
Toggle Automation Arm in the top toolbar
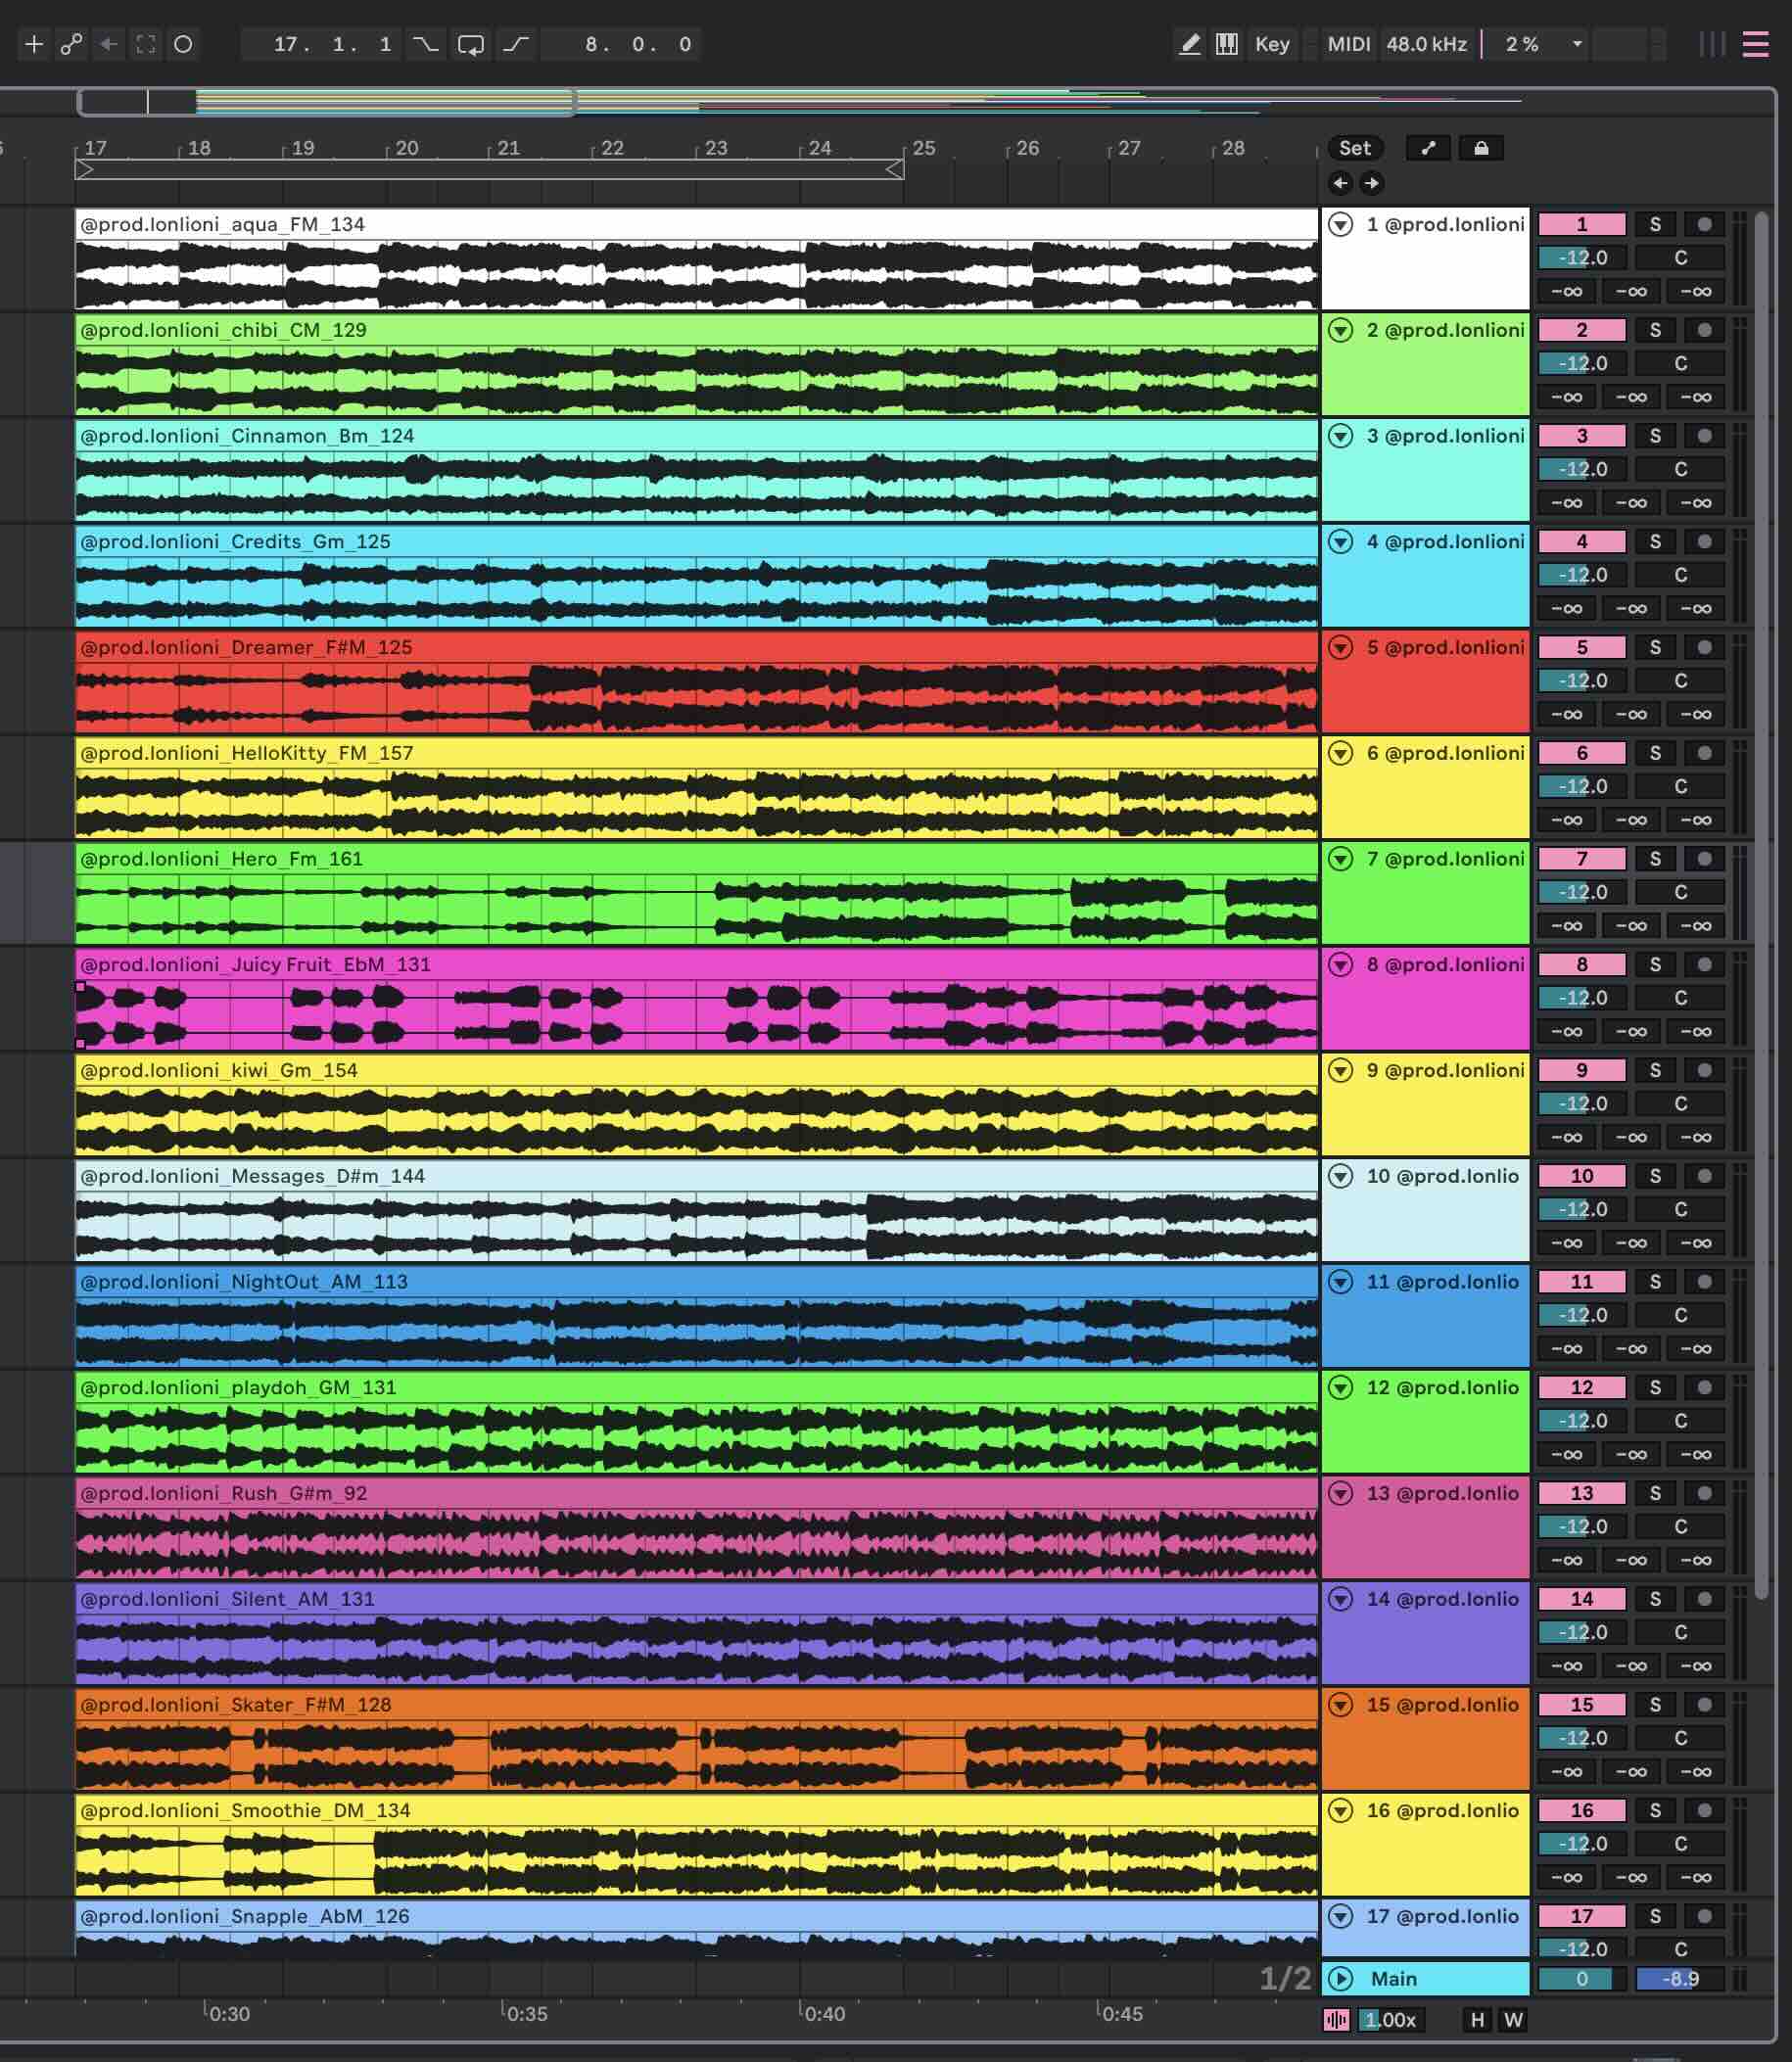[x=71, y=44]
